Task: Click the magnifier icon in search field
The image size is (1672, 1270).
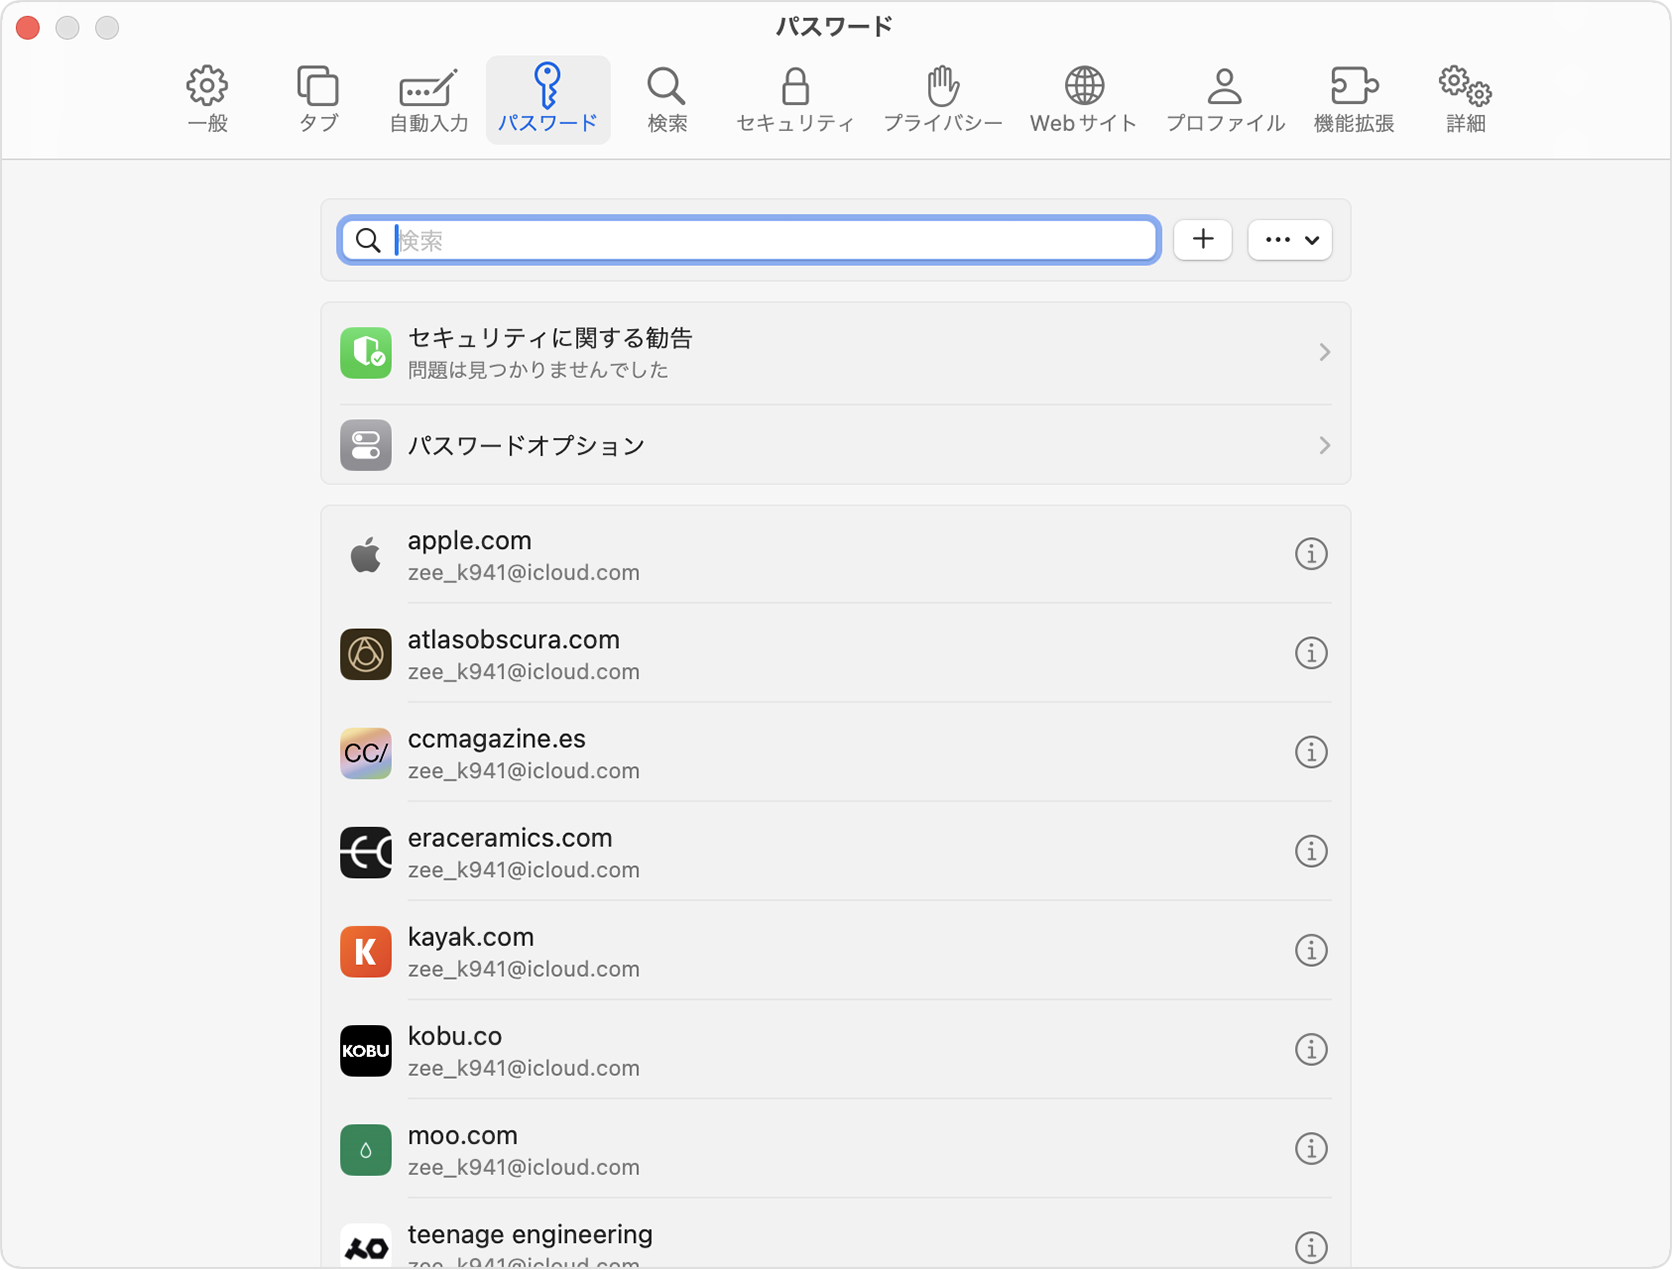Action: (368, 240)
